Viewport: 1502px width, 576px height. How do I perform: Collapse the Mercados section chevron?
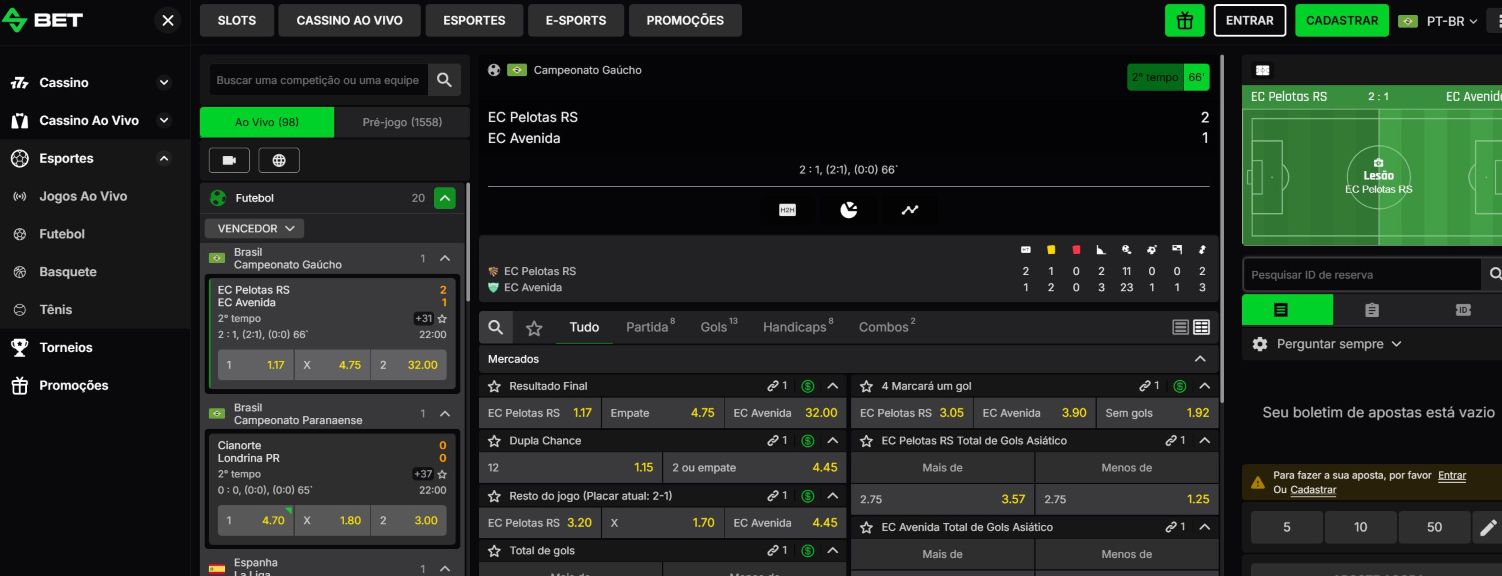click(x=1200, y=359)
